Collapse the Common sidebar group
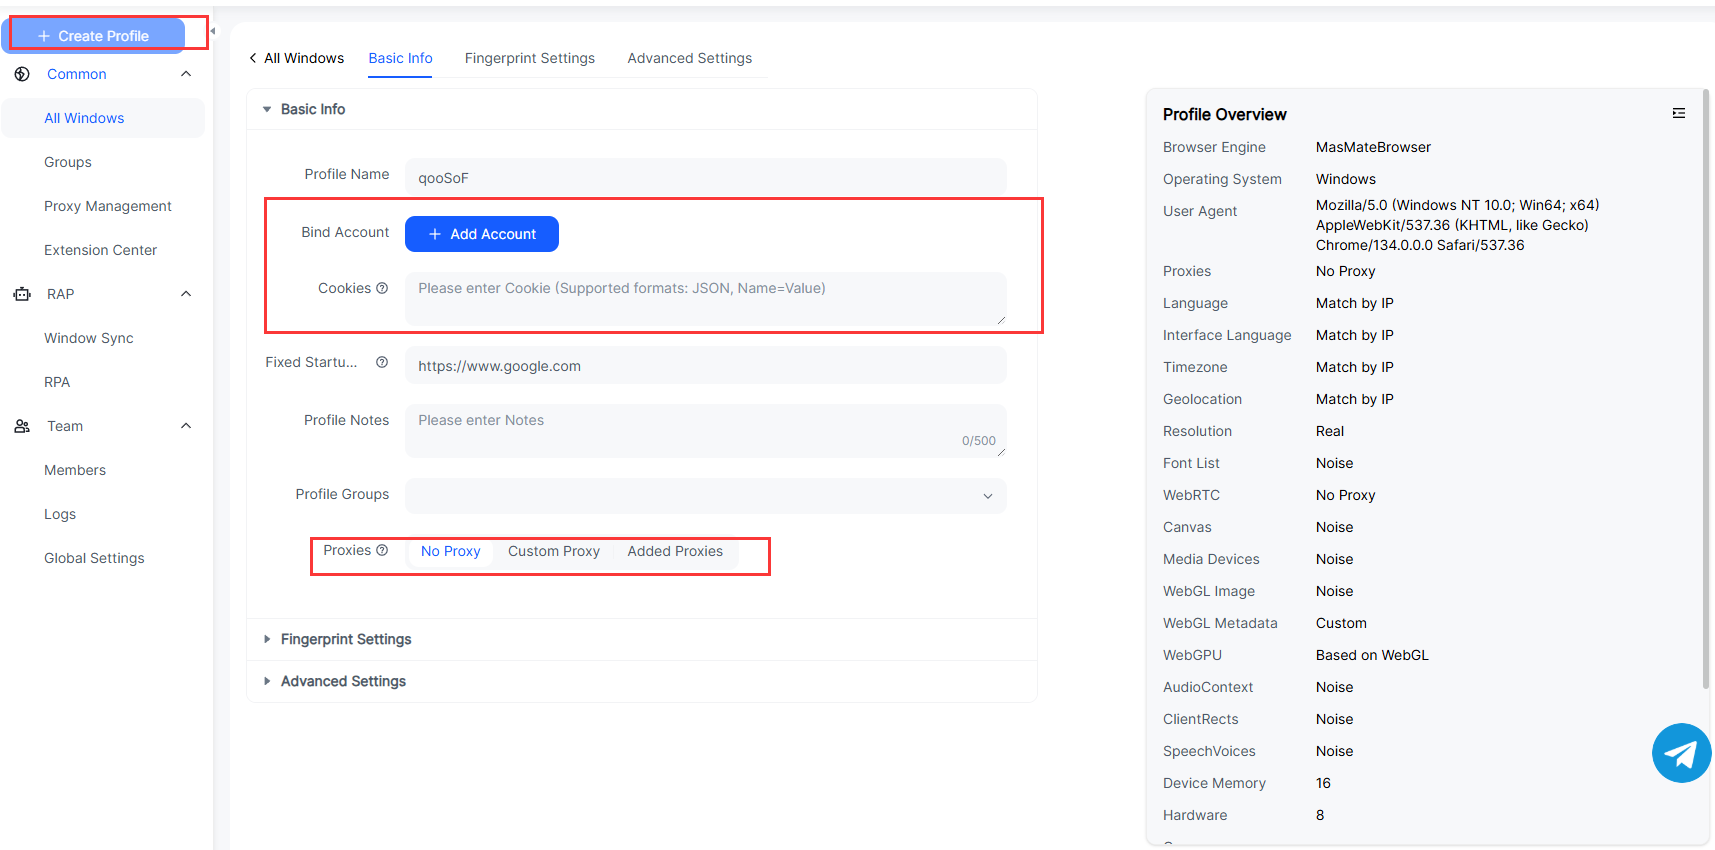The width and height of the screenshot is (1715, 850). (x=186, y=74)
